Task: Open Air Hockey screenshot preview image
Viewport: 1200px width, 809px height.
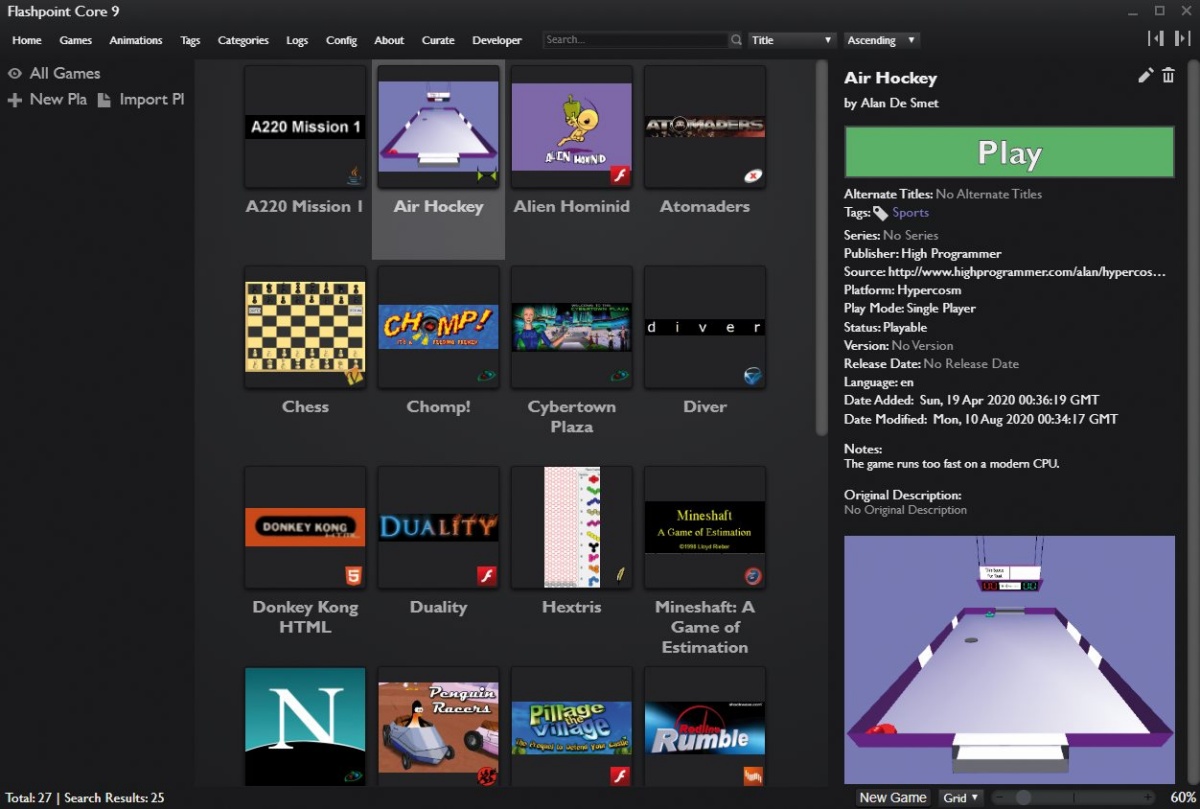Action: 1009,660
